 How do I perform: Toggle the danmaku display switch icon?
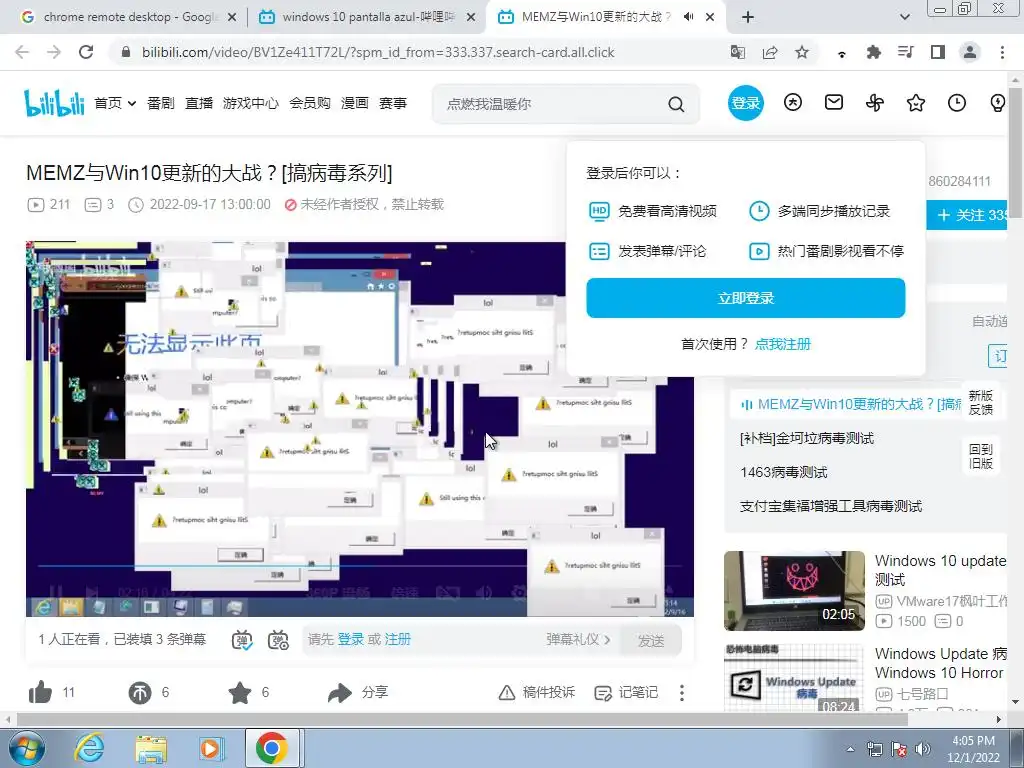coord(242,640)
